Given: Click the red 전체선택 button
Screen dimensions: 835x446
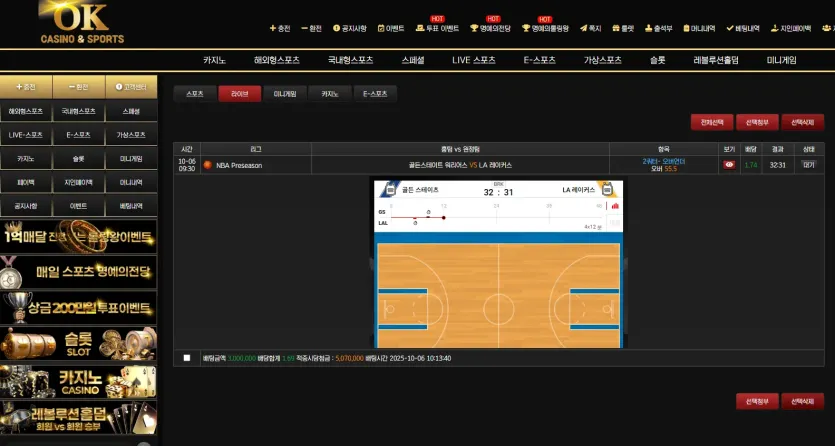Looking at the screenshot, I should pos(712,122).
